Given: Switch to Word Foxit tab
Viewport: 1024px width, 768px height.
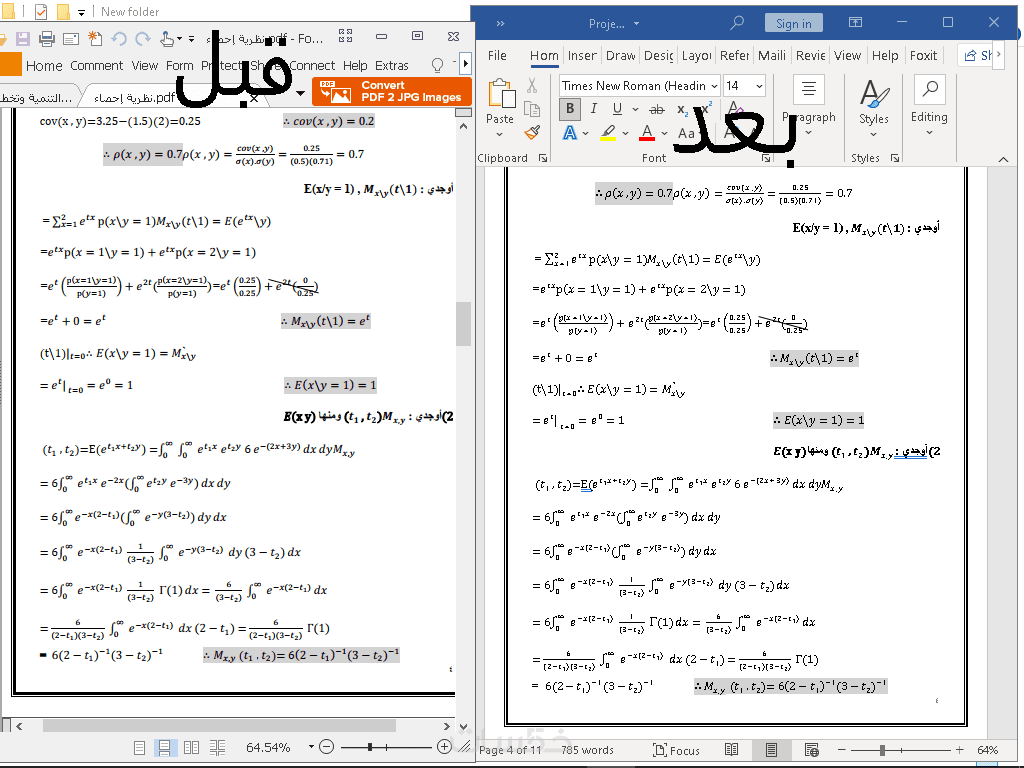Looking at the screenshot, I should click(x=923, y=56).
